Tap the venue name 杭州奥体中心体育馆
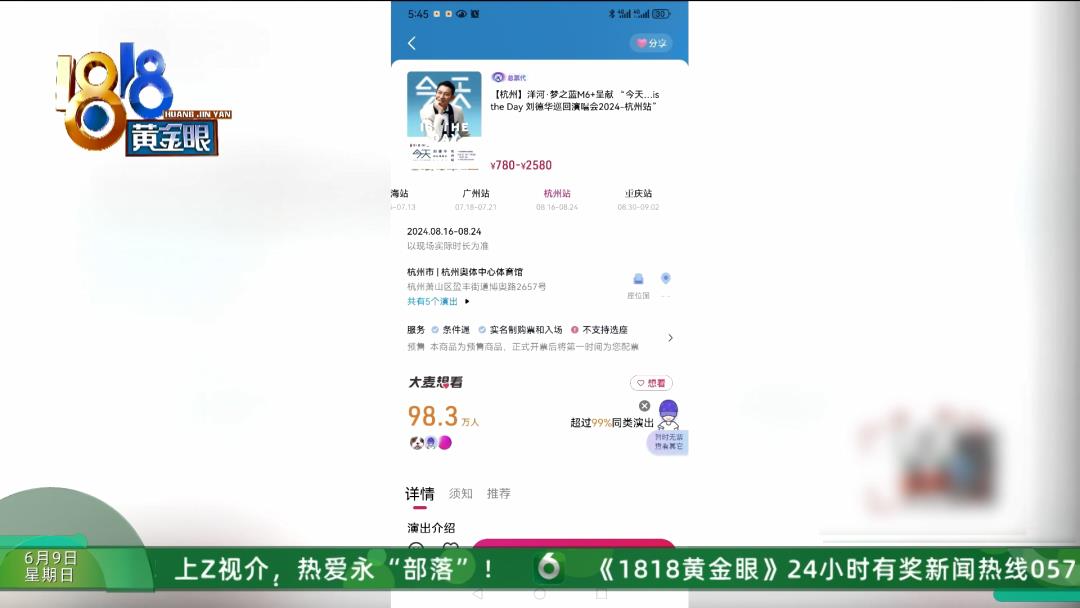This screenshot has height=608, width=1080. coord(481,272)
